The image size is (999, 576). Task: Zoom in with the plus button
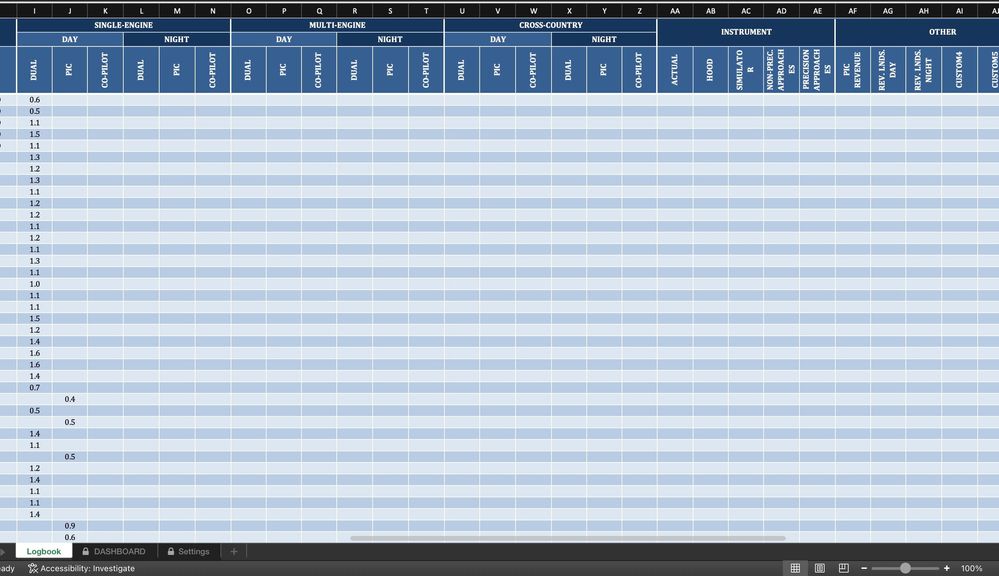pyautogui.click(x=947, y=568)
